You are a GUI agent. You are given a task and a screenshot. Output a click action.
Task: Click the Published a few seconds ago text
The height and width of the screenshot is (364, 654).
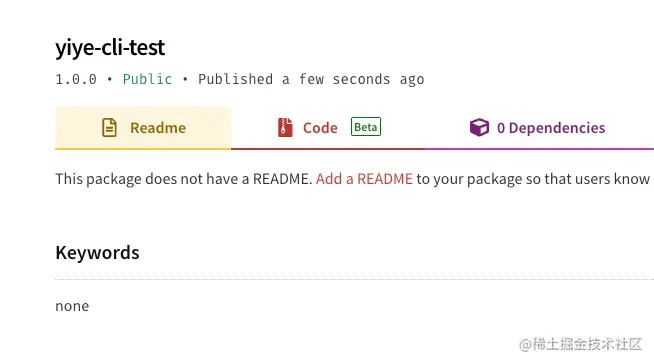click(311, 79)
